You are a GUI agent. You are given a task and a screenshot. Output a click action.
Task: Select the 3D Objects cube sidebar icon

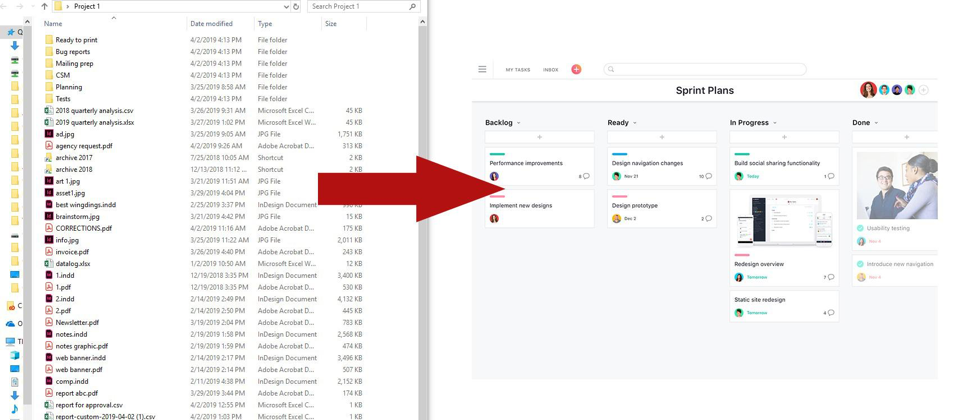(x=15, y=355)
